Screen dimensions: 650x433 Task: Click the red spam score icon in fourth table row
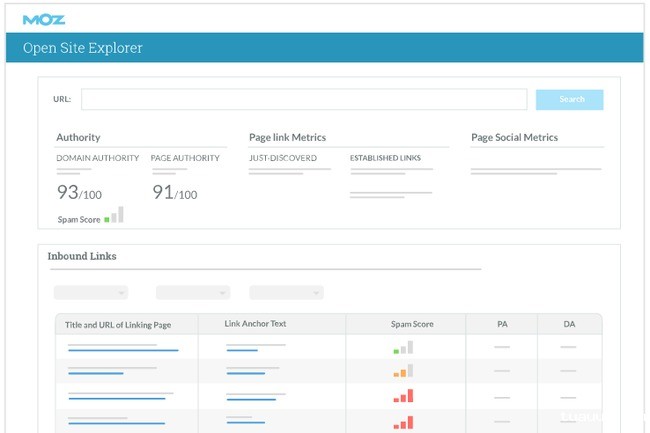[402, 420]
